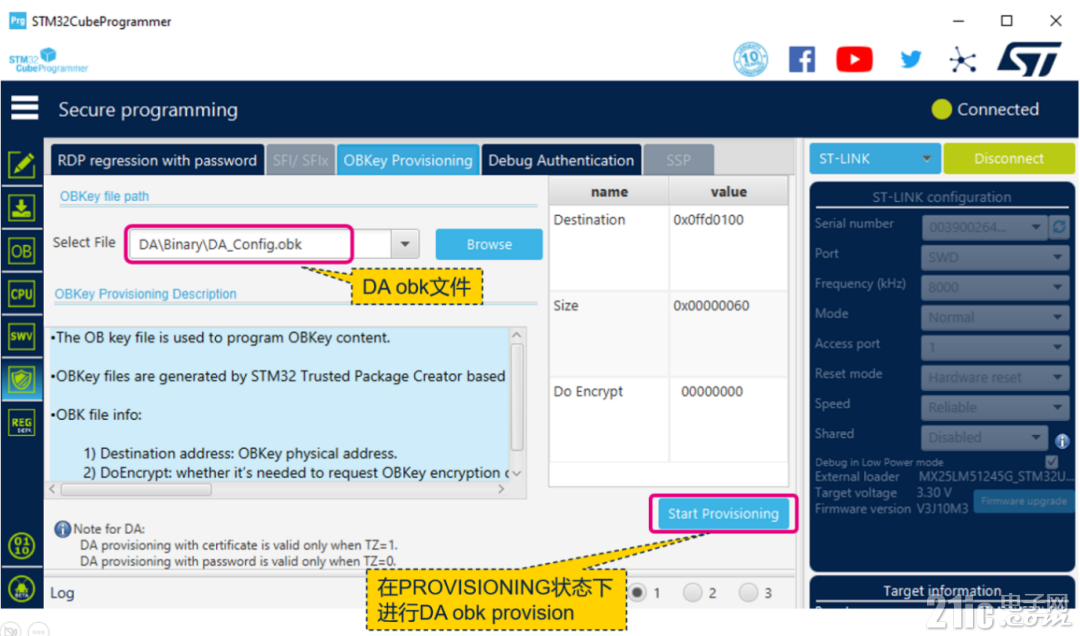This screenshot has width=1080, height=636.
Task: Open the YouTube link icon
Action: [x=854, y=59]
